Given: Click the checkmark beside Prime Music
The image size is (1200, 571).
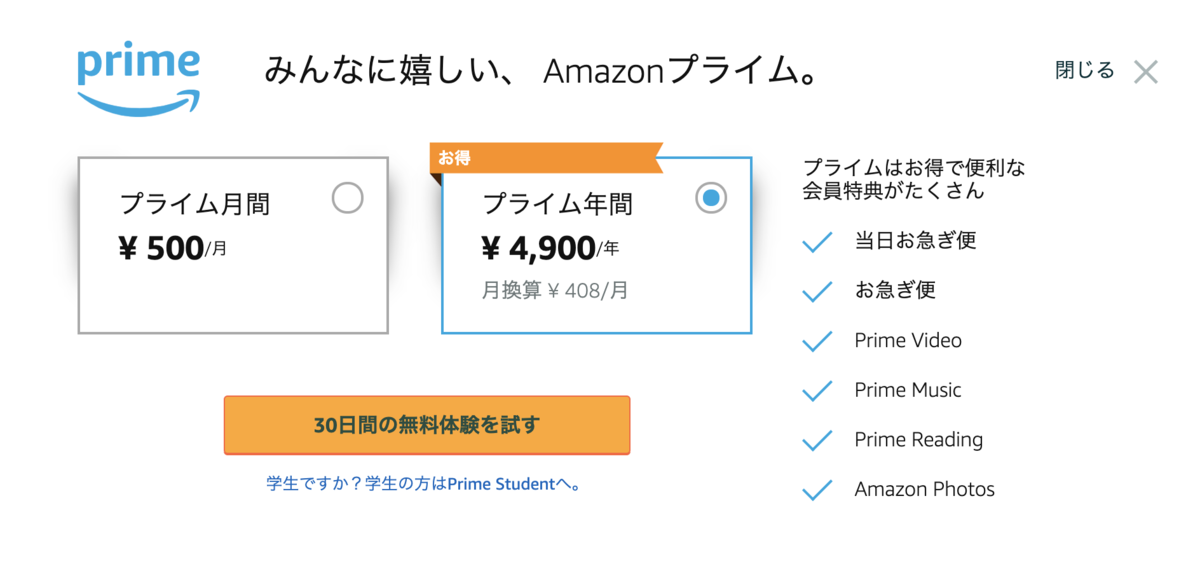Looking at the screenshot, I should tap(818, 391).
